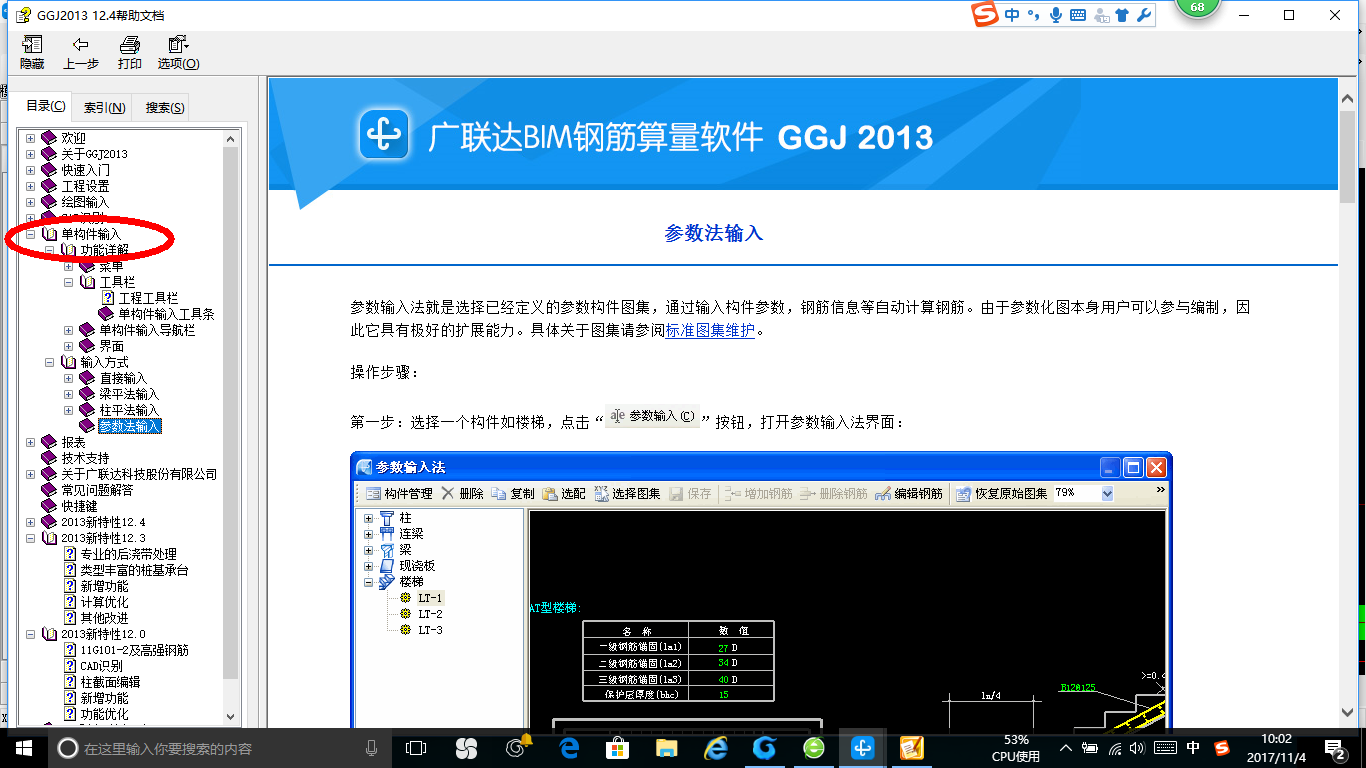Screen dimensions: 1366x768
Task: Open the 11G101-2及高强钢筋 topic
Action: (x=134, y=650)
